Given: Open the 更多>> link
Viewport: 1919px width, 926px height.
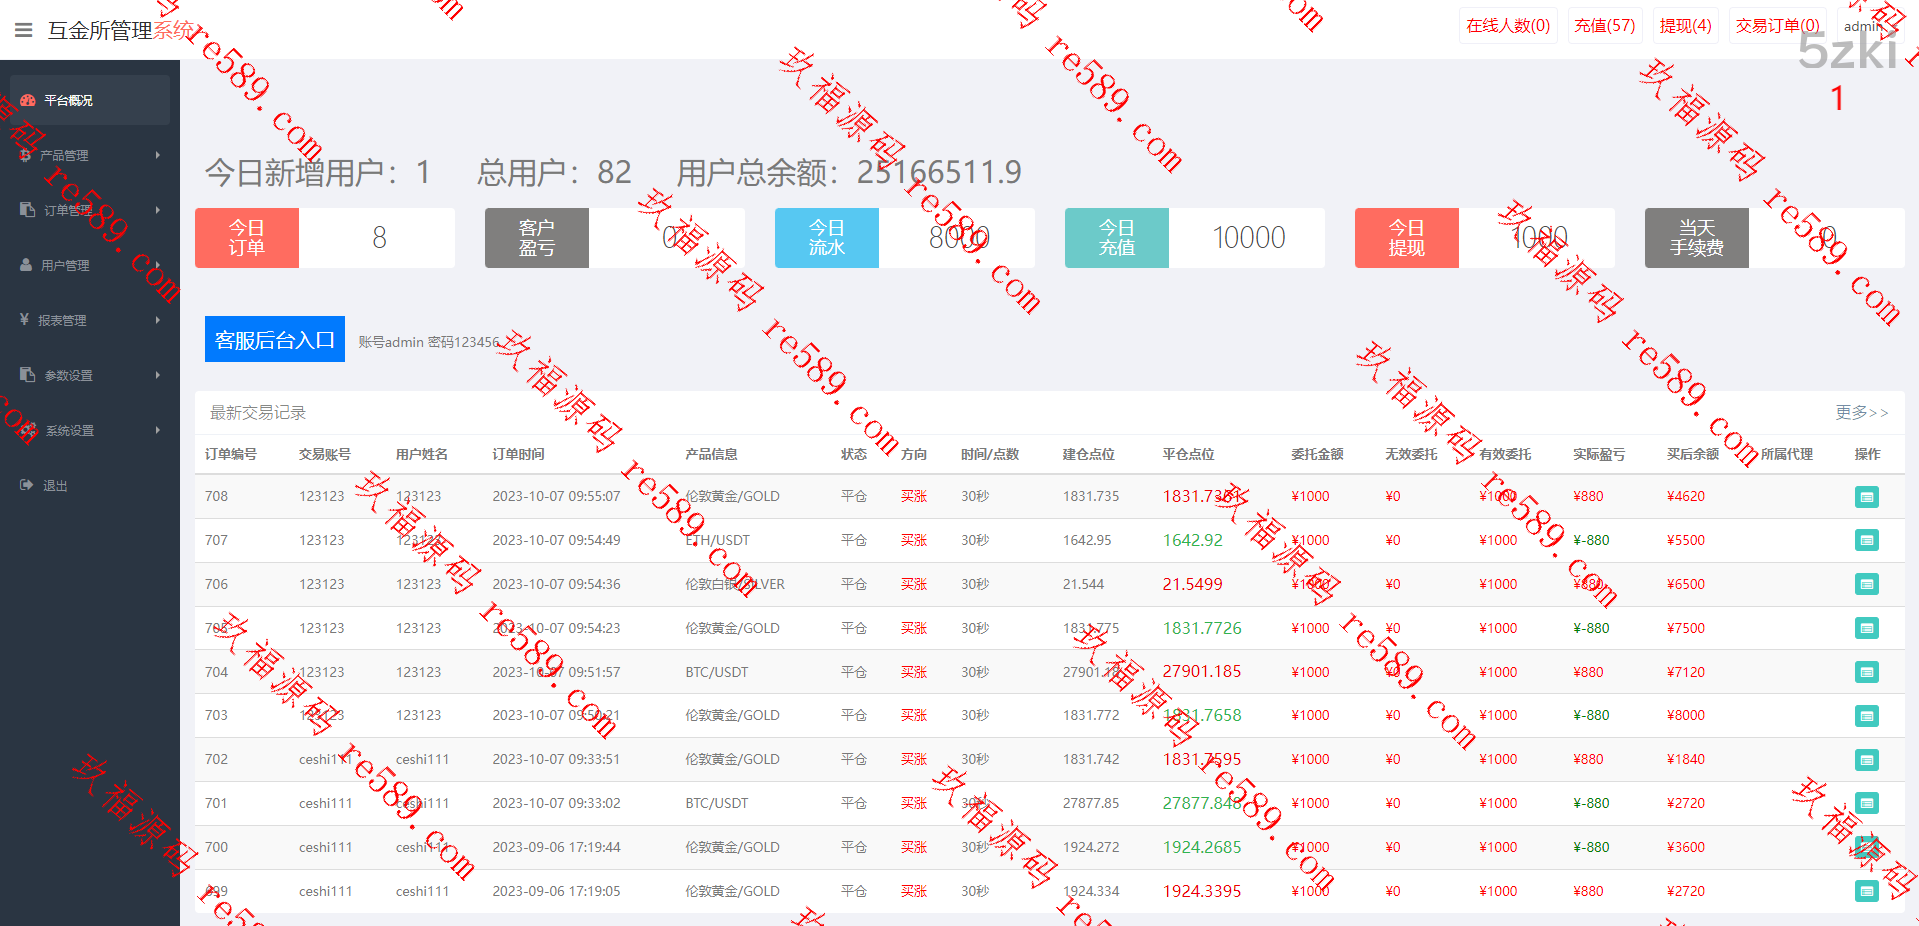Looking at the screenshot, I should 1861,412.
